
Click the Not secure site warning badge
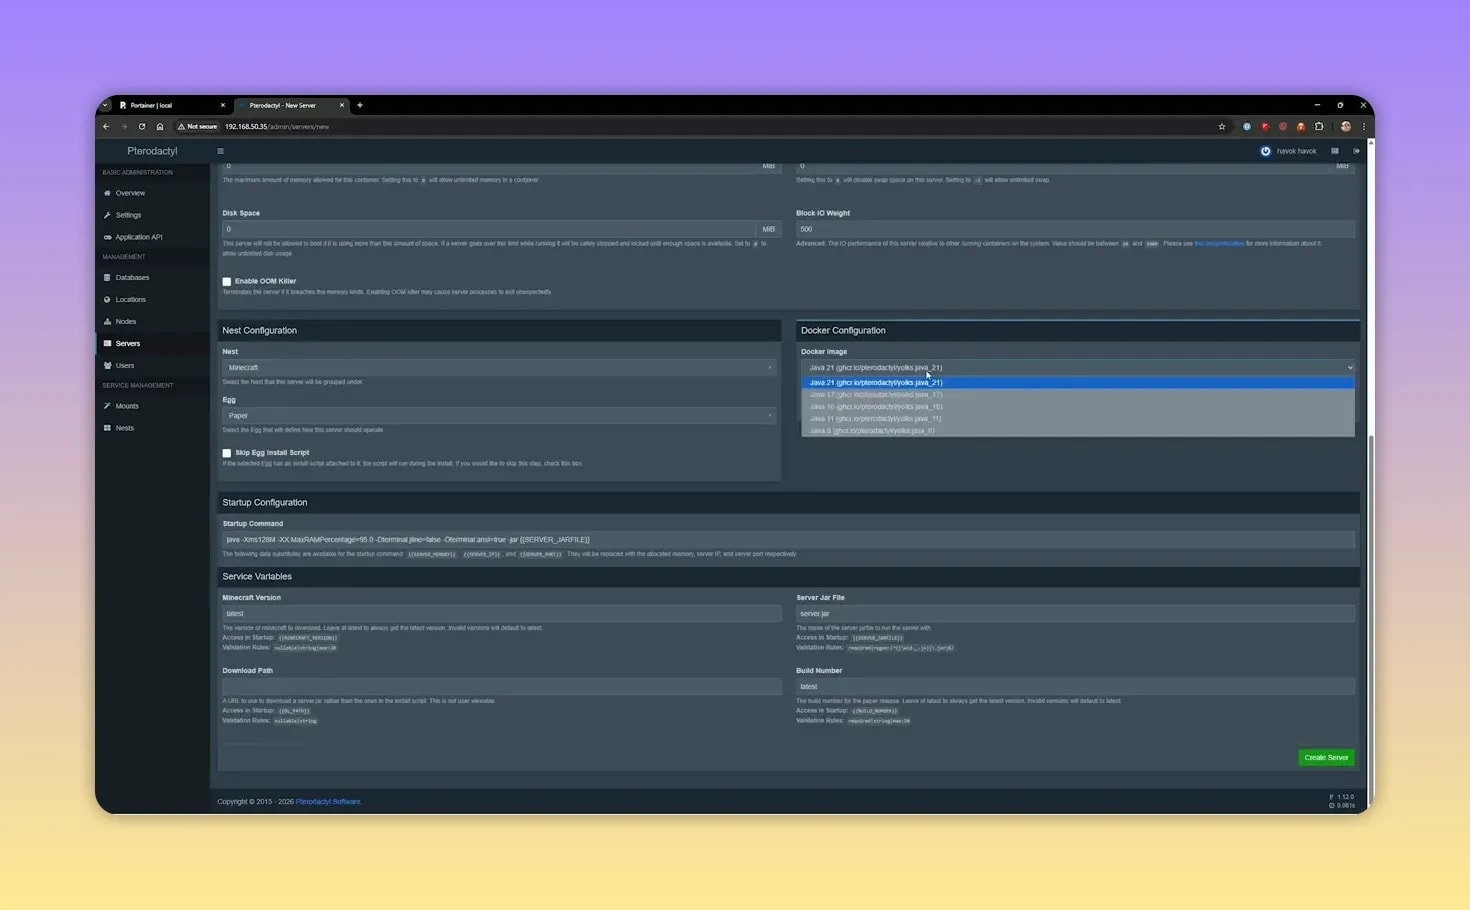click(x=197, y=126)
